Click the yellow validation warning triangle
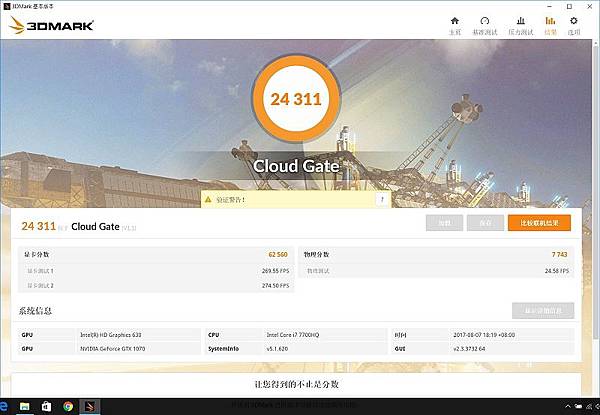This screenshot has height=415, width=600. point(208,199)
